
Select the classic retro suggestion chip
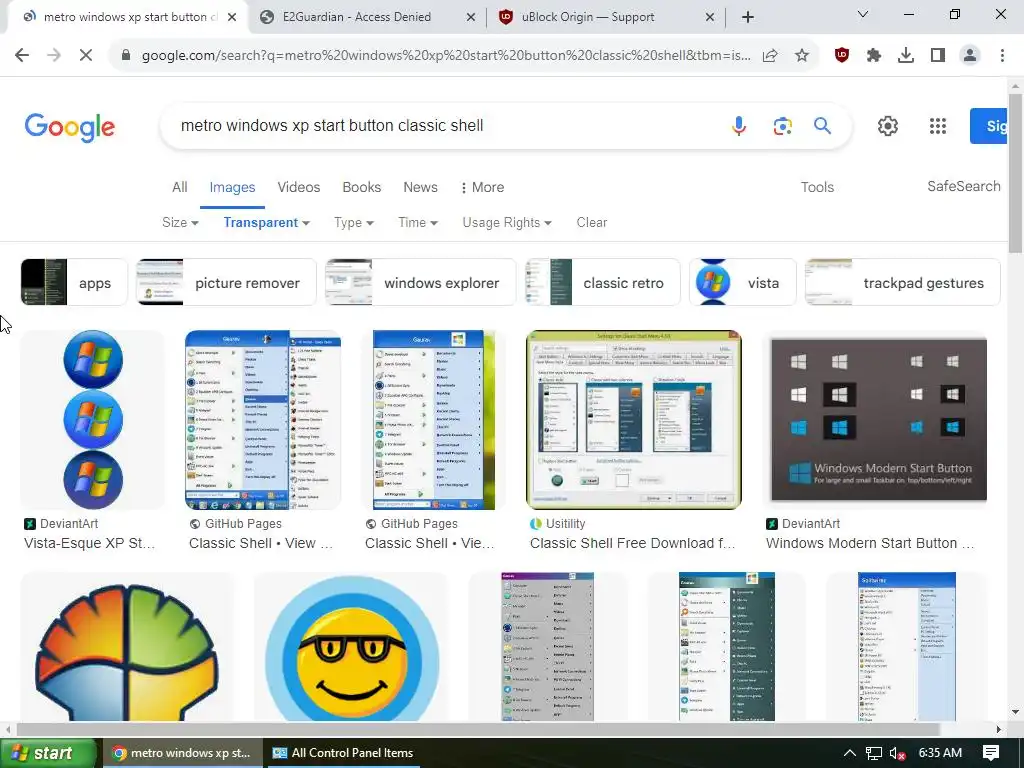click(603, 282)
